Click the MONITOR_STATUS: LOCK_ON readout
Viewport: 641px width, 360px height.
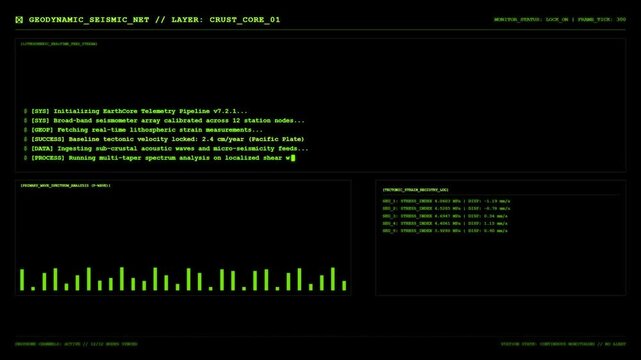531,19
